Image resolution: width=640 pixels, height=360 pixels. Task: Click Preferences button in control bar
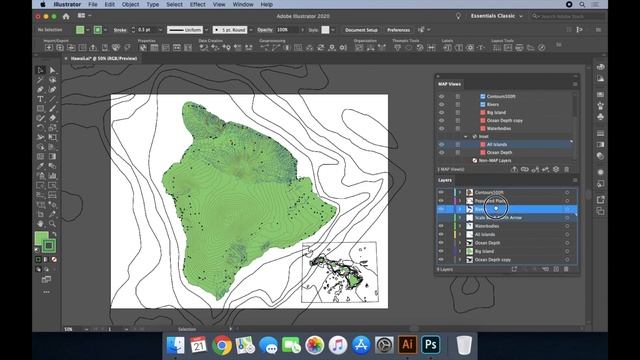point(398,30)
